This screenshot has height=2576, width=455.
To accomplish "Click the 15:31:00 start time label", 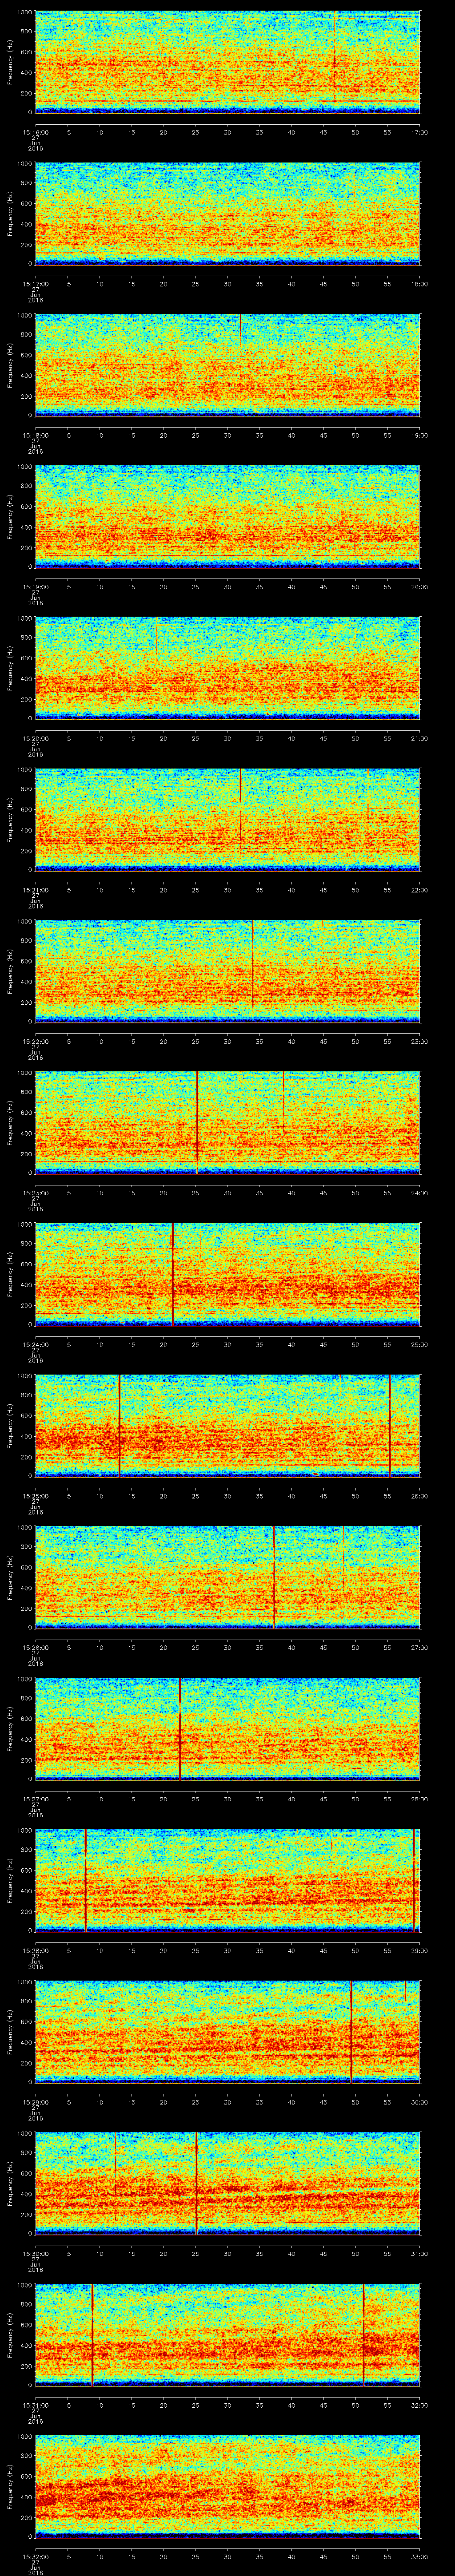I will tap(35, 2404).
